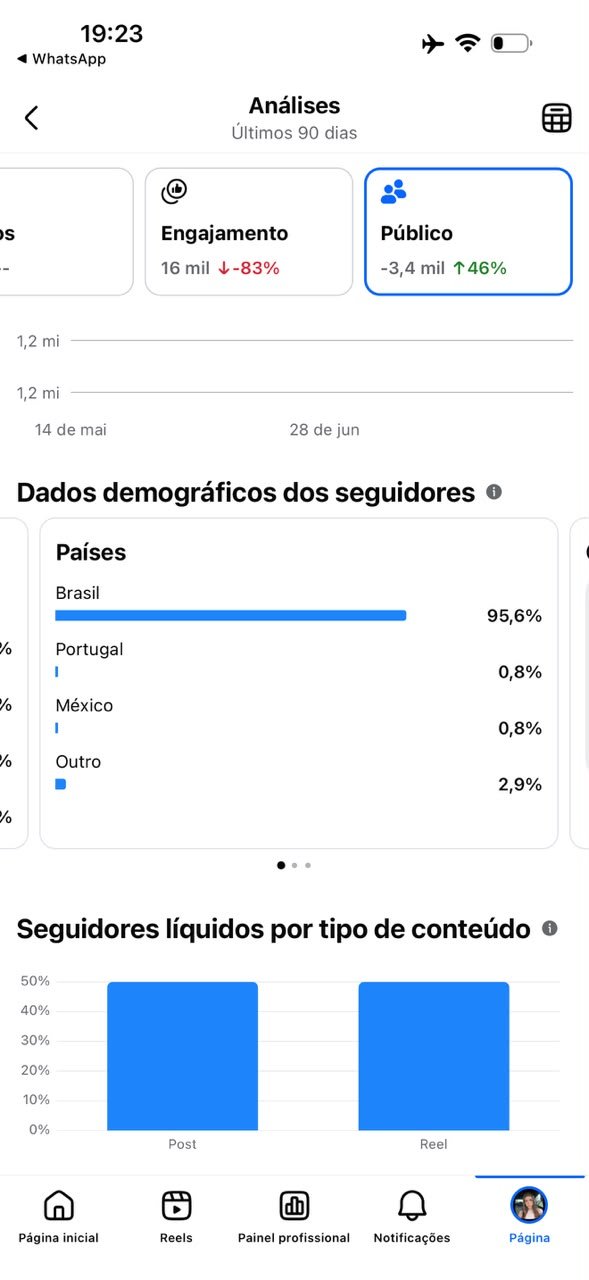Screen dimensions: 589x1280
Task: Tap the Países demographics card title
Action: click(x=91, y=552)
